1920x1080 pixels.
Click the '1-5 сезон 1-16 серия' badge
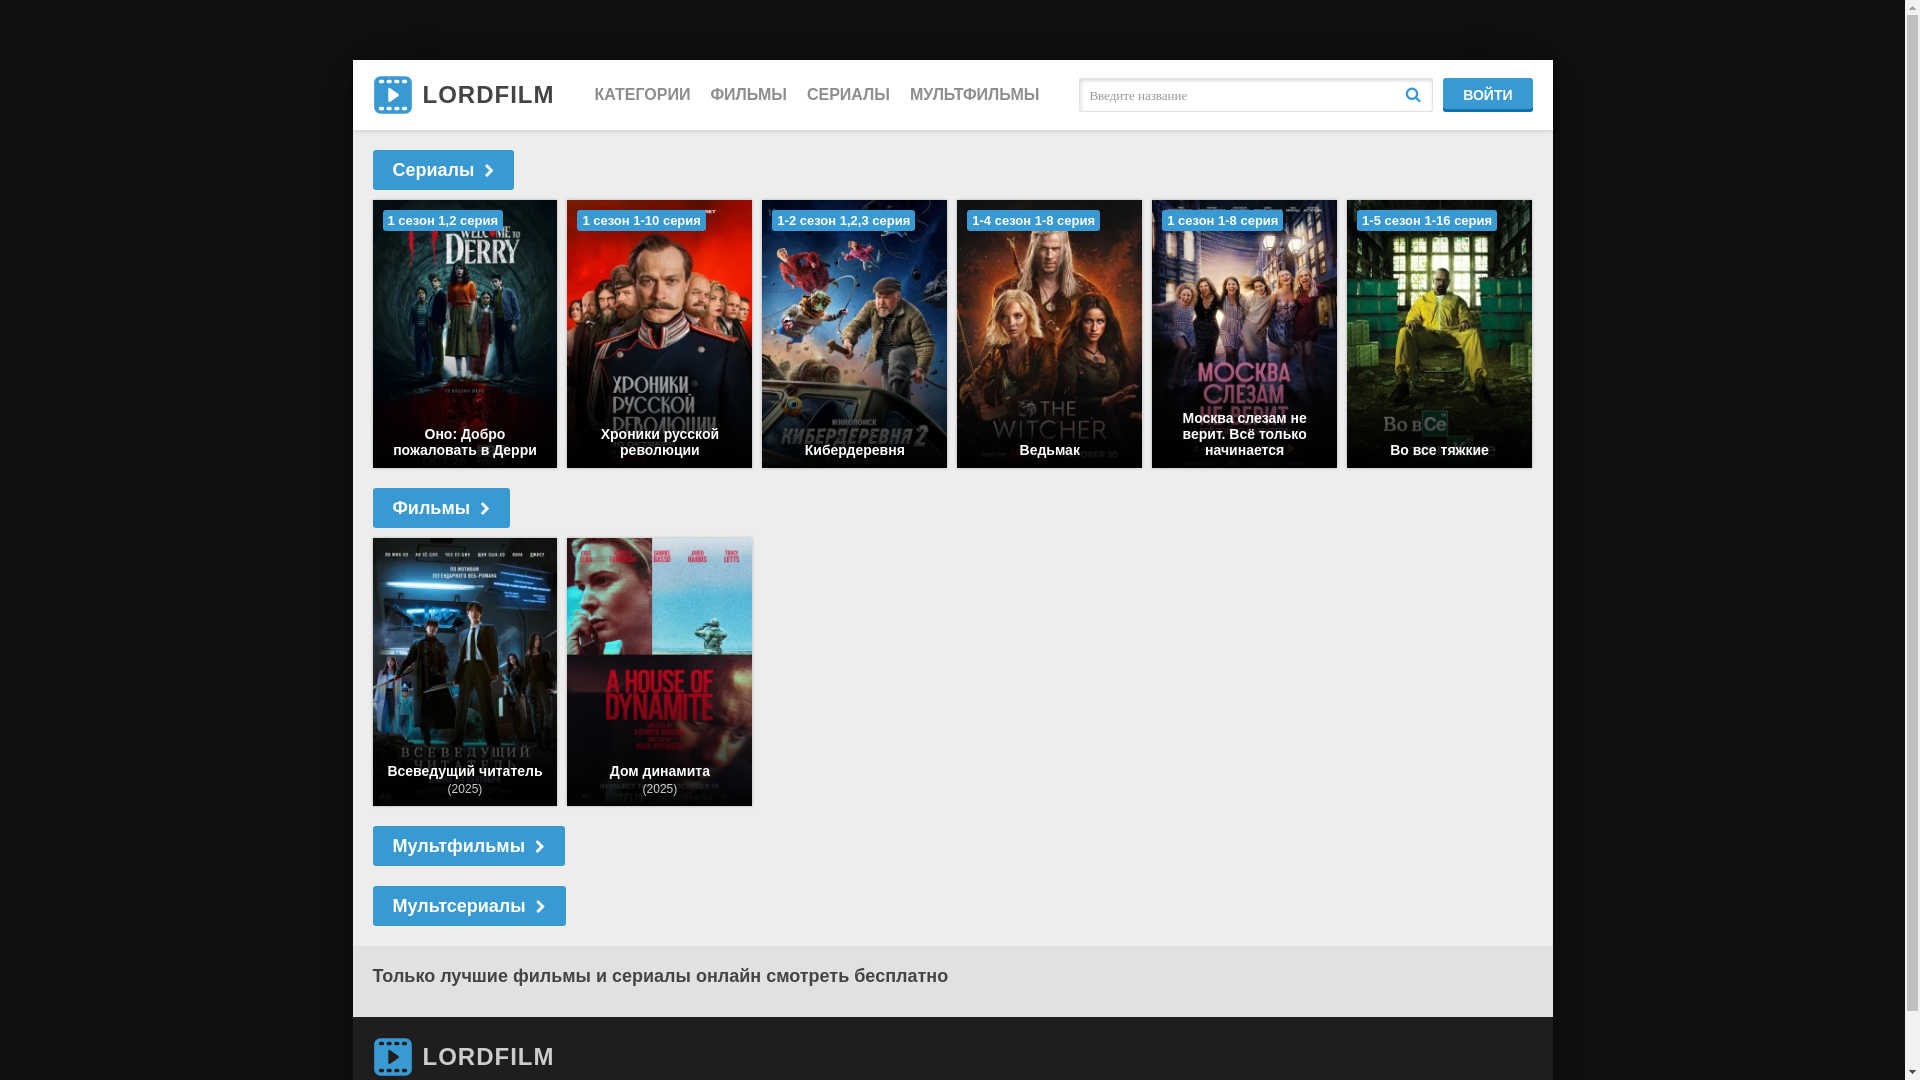pos(1427,220)
